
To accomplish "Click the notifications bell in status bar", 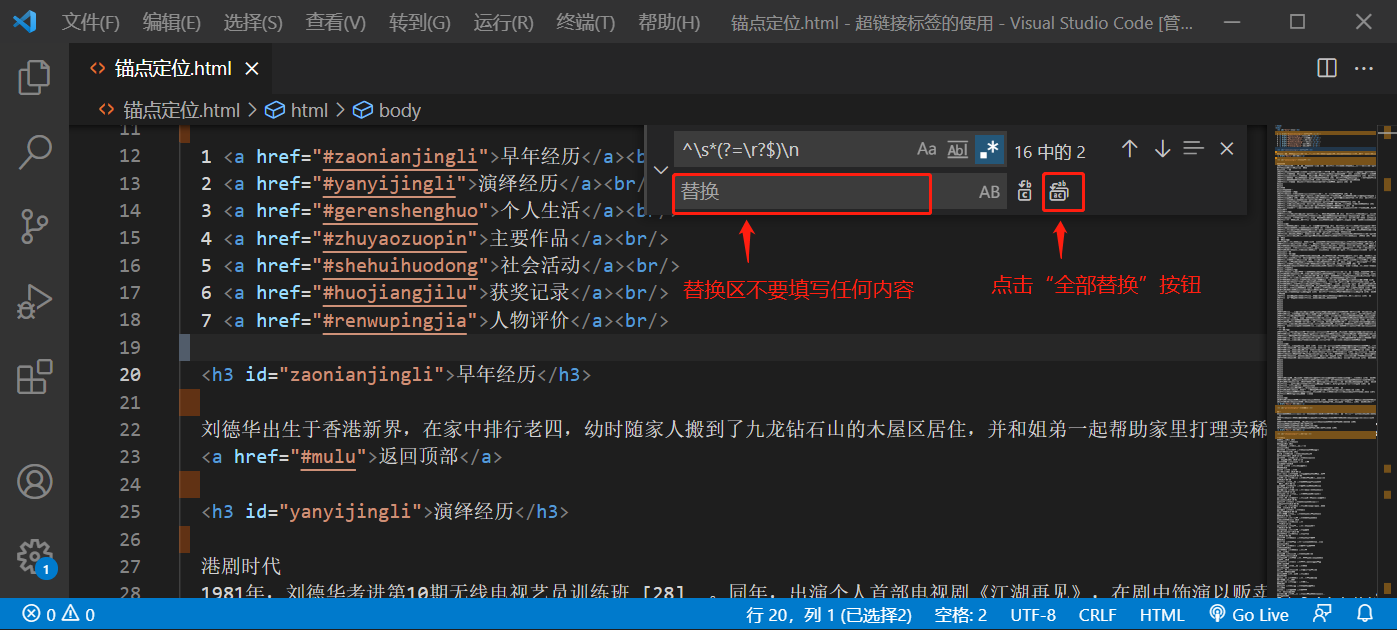I will pos(1367,614).
